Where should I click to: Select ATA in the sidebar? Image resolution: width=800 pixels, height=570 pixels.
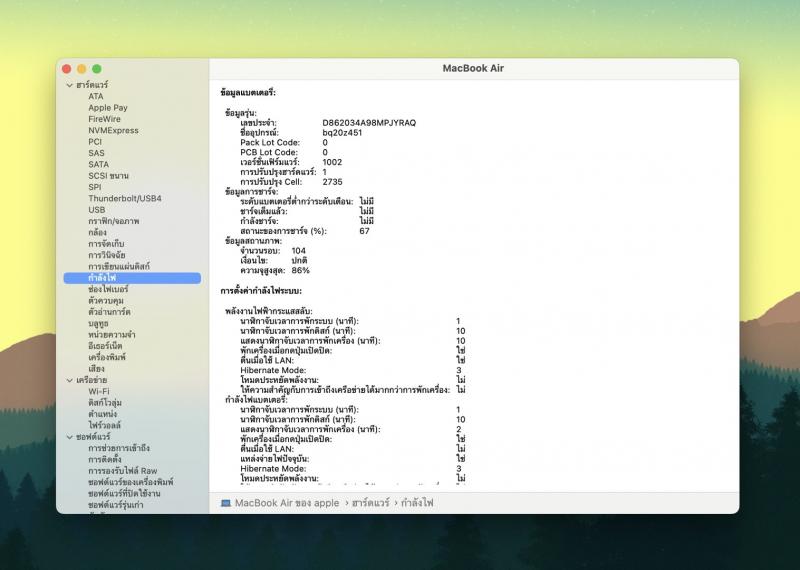(96, 96)
